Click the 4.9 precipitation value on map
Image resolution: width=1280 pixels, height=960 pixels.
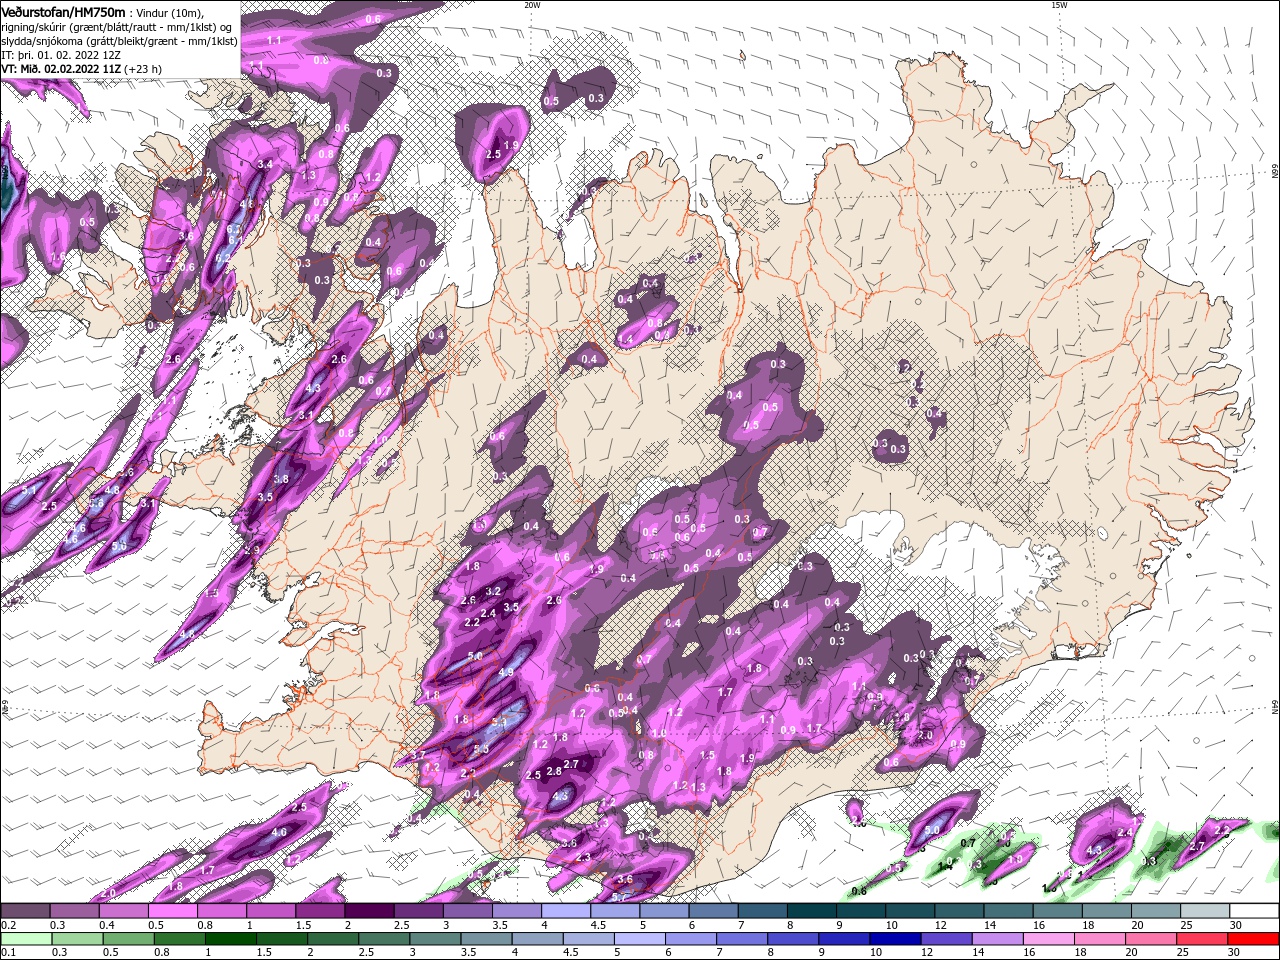[506, 673]
